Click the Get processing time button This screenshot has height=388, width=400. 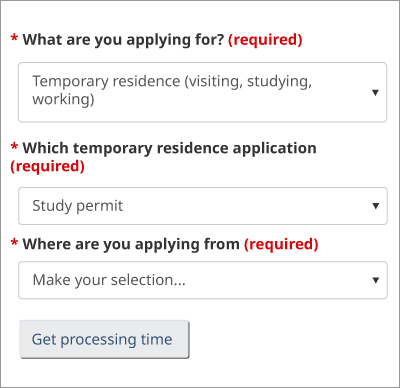click(104, 339)
